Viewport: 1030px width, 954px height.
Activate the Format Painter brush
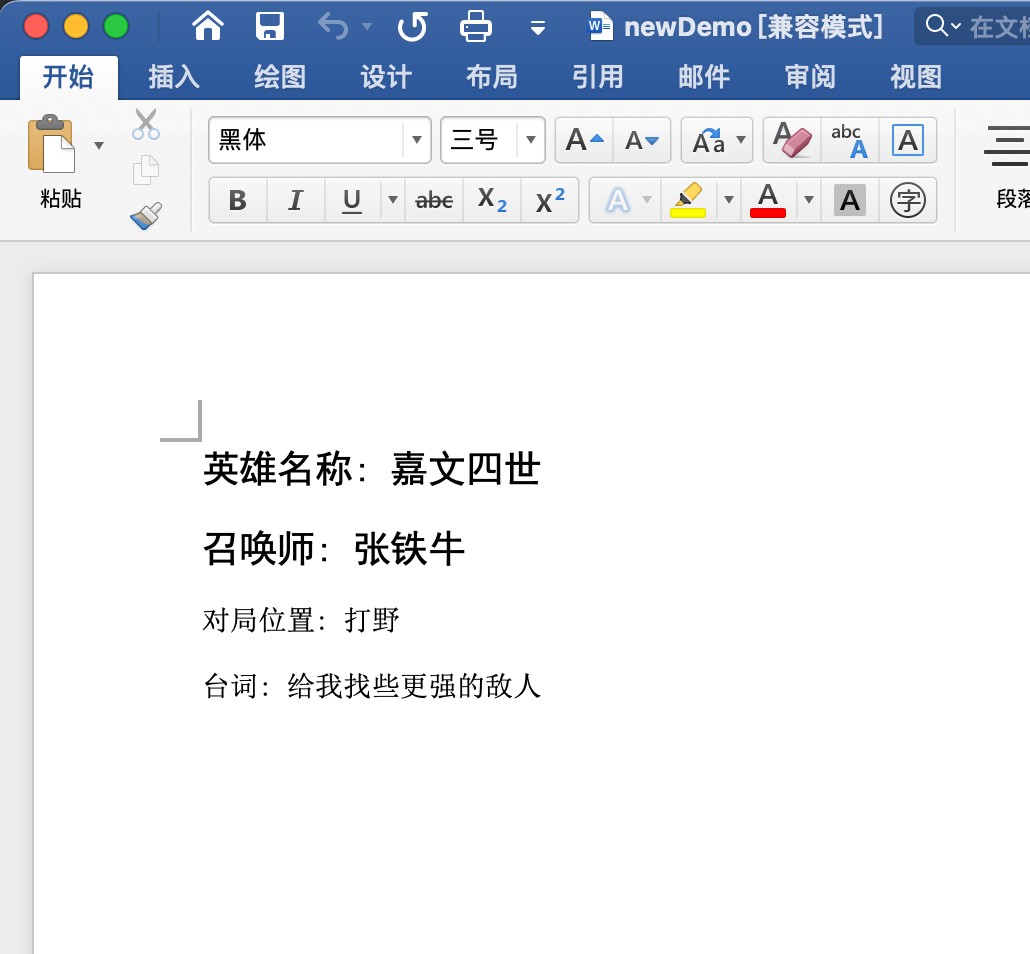(x=145, y=216)
